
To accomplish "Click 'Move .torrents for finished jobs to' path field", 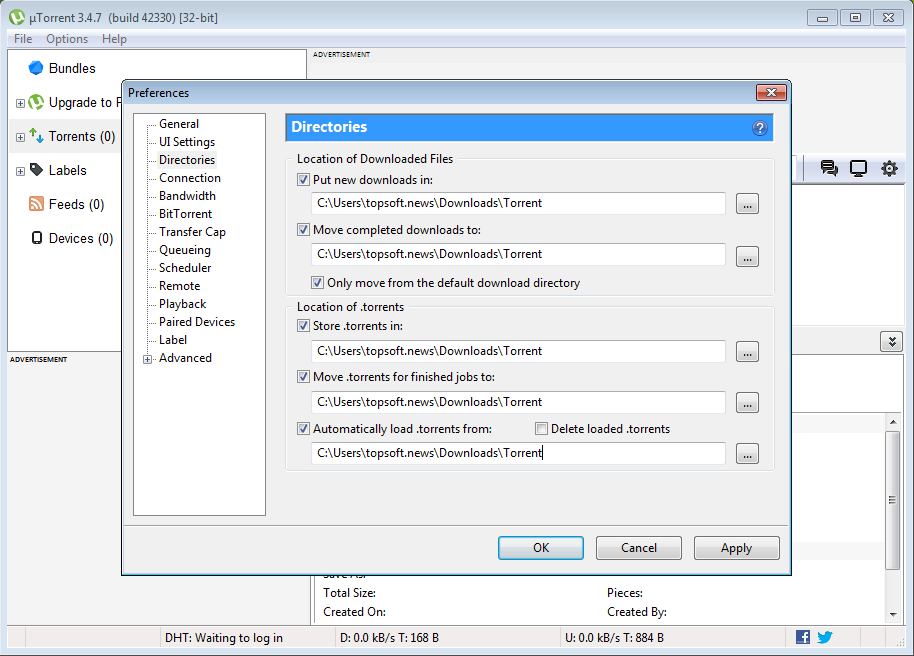I will (518, 402).
